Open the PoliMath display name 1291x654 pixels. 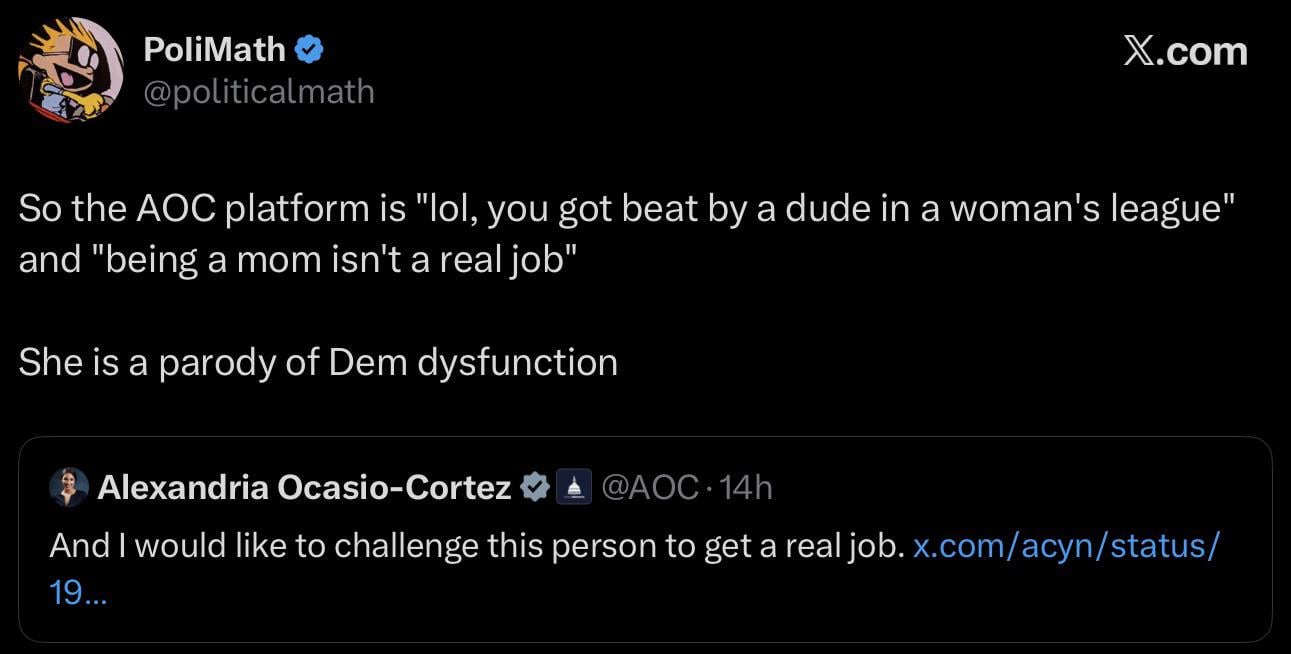[215, 47]
